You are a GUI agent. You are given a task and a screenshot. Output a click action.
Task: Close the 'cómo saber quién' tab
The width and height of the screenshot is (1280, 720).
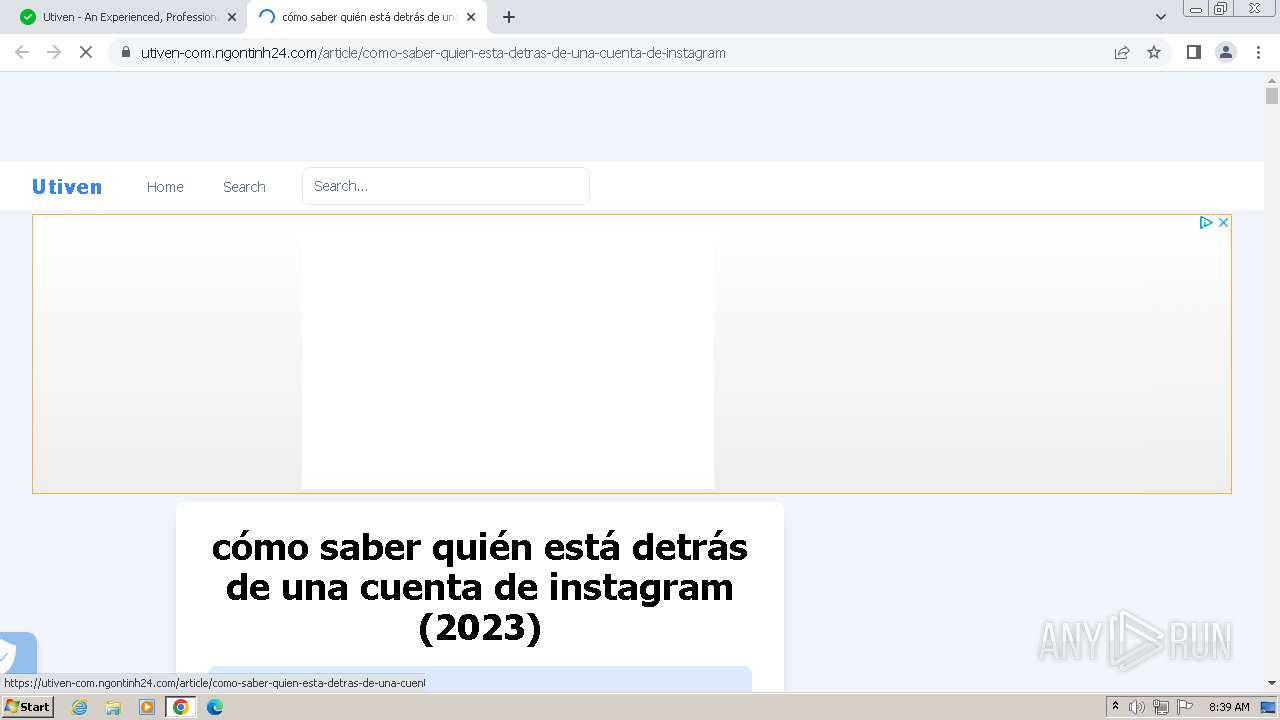[x=471, y=17]
